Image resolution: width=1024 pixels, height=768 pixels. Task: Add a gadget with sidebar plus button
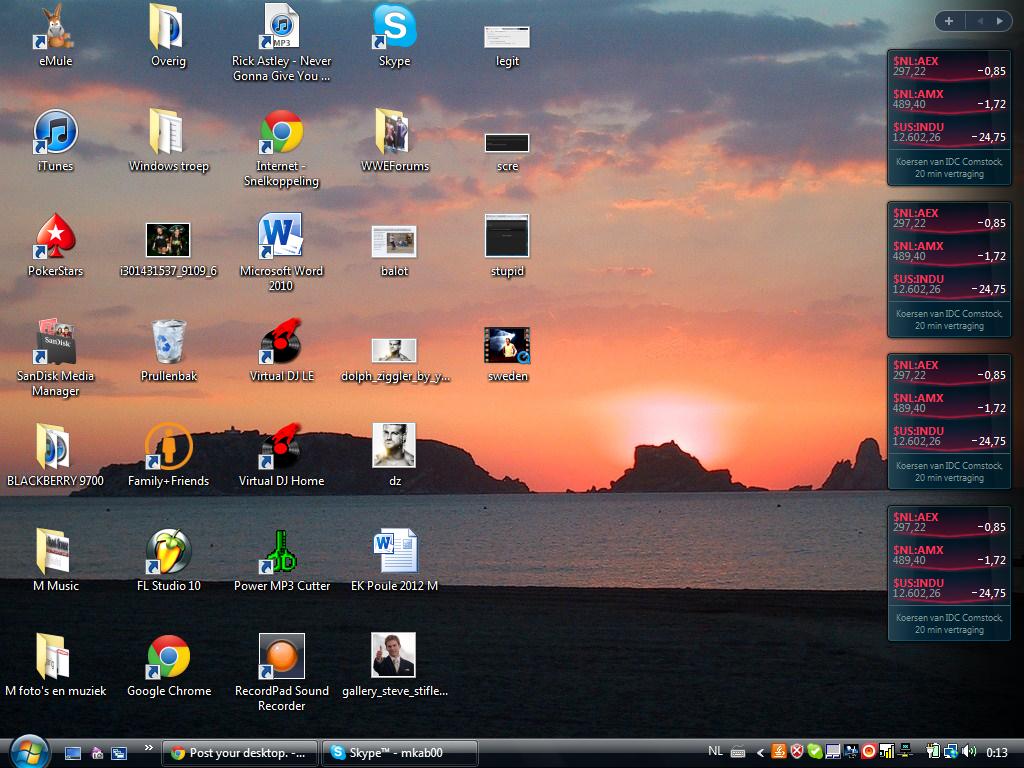tap(948, 21)
